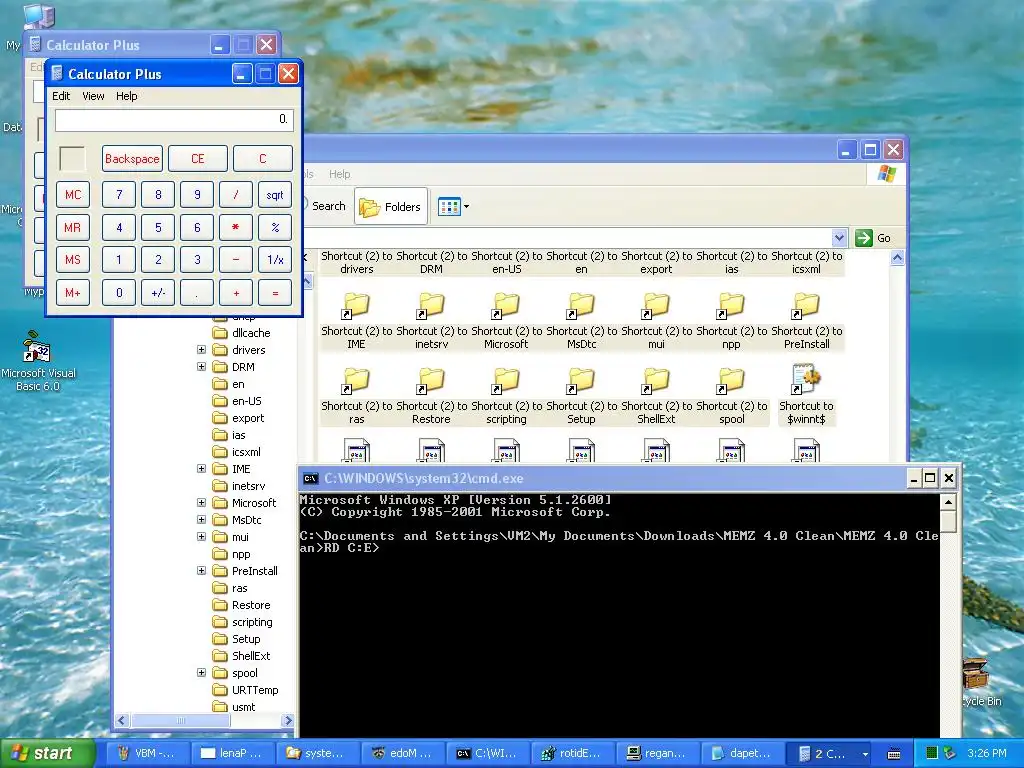Open the Shortcut (2) to Microsoft folder icon
Image resolution: width=1024 pixels, height=768 pixels.
(506, 306)
